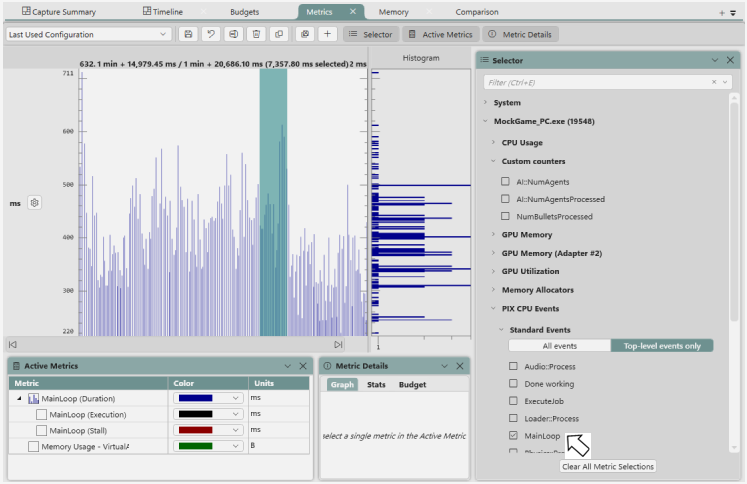Uncheck the MainLoop event checkbox
Viewport: 747px width, 484px height.
tap(513, 435)
